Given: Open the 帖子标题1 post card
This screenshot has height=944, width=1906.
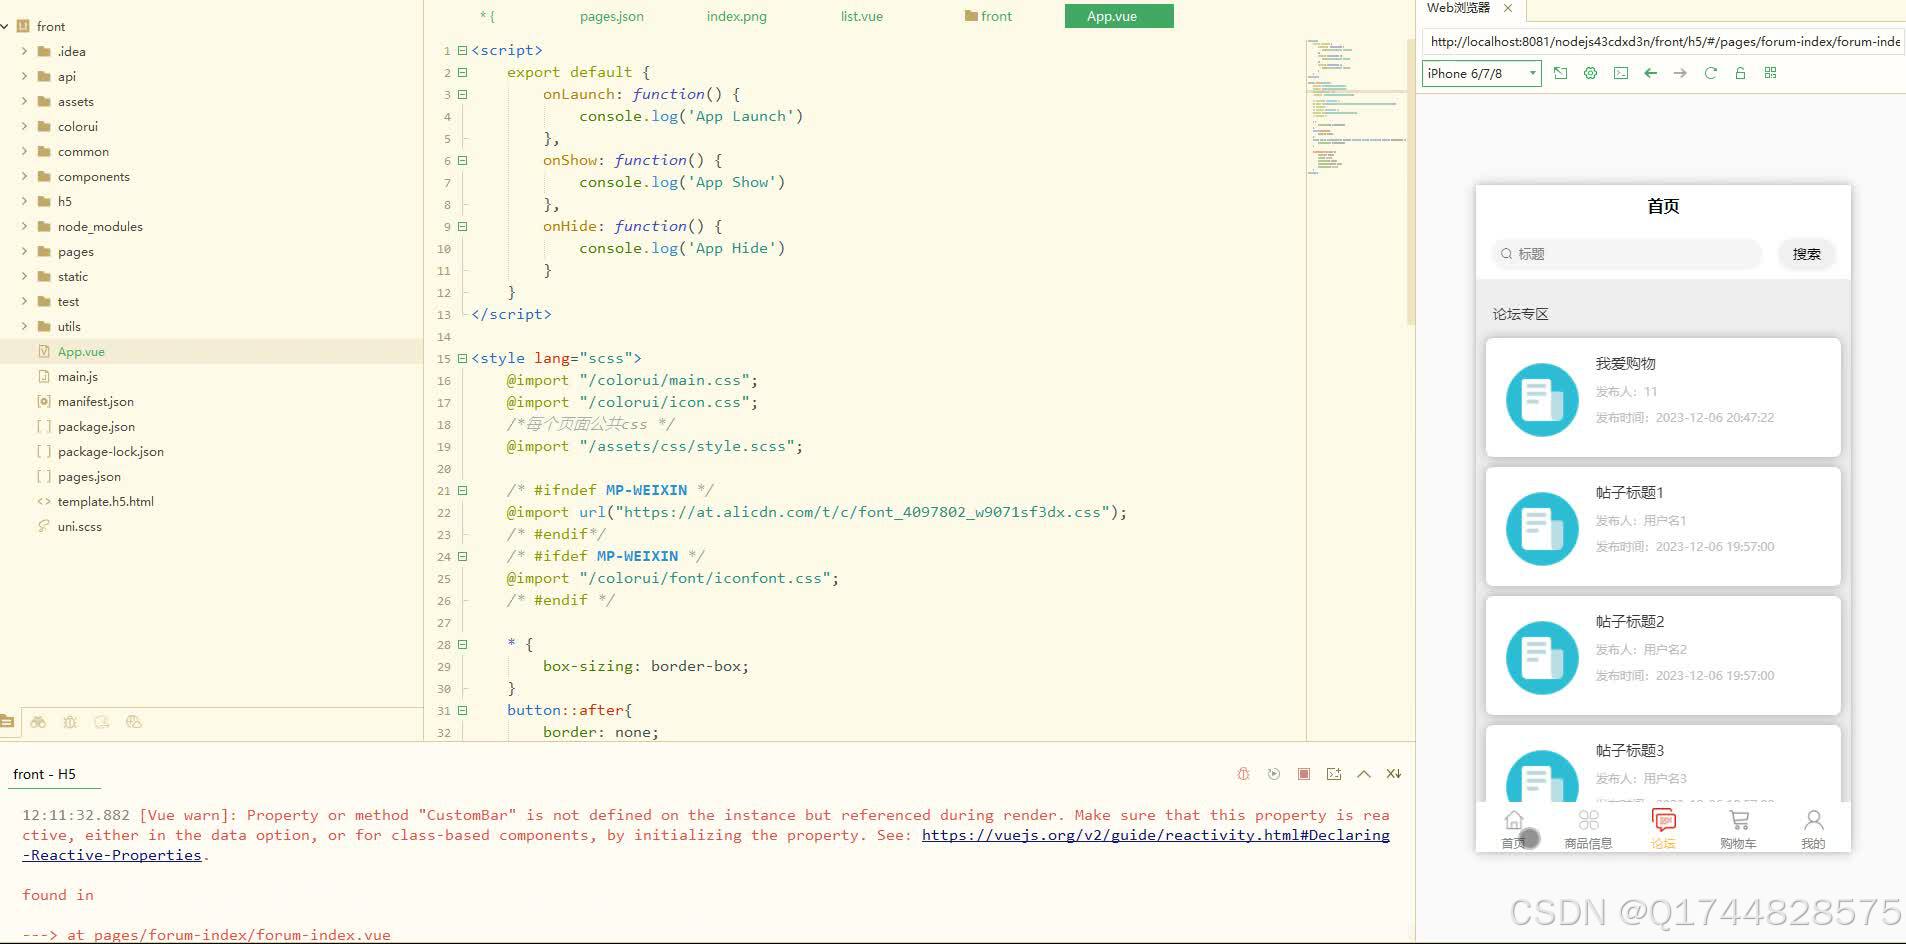Looking at the screenshot, I should [x=1663, y=526].
